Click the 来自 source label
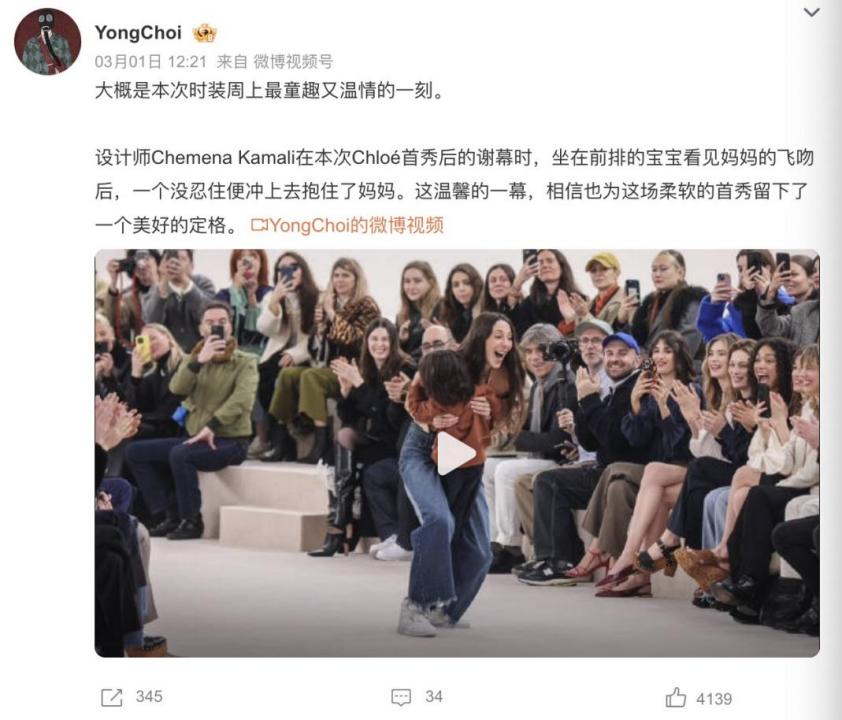This screenshot has width=842, height=720. [232, 62]
